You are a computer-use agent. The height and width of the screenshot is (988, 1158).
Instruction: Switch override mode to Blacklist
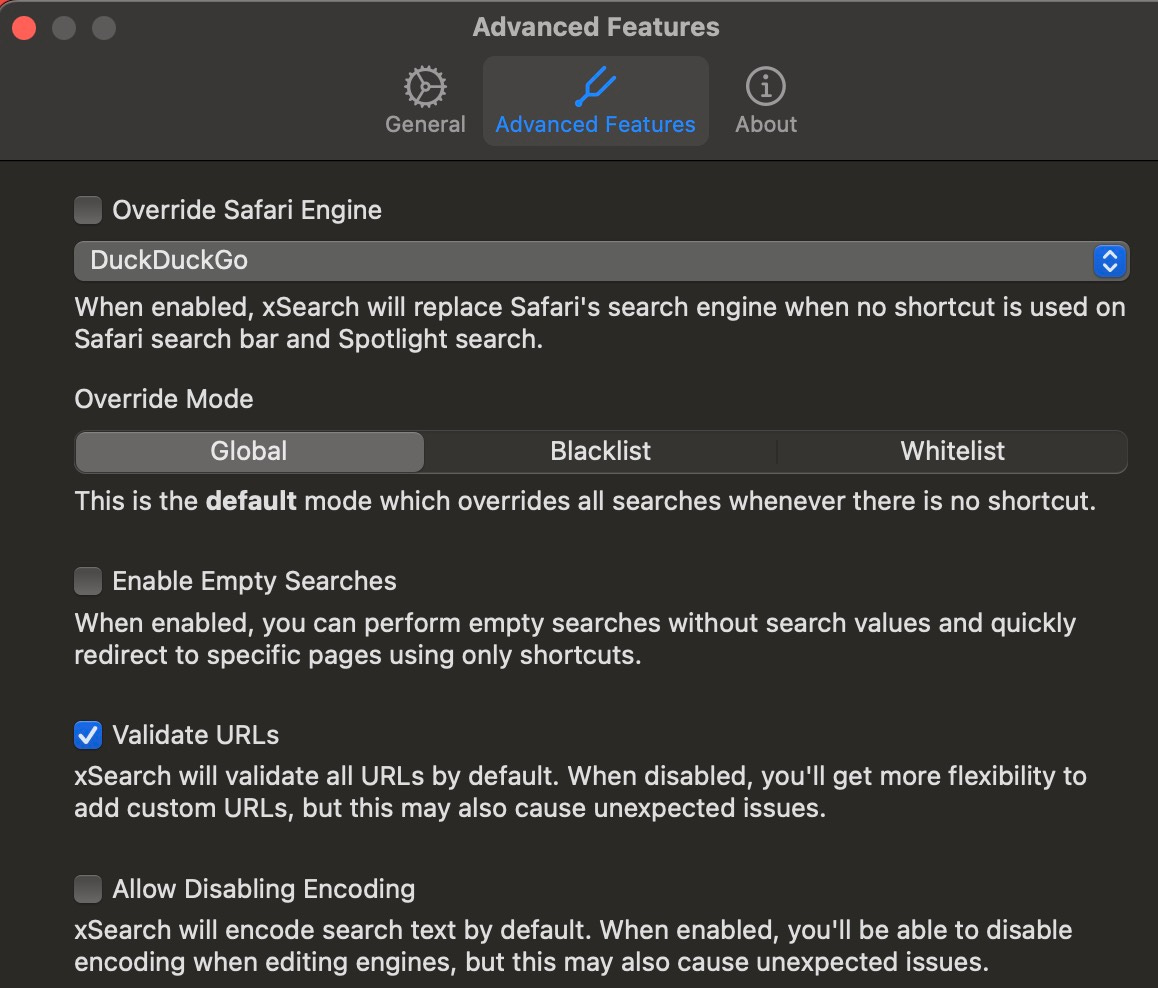pyautogui.click(x=600, y=451)
